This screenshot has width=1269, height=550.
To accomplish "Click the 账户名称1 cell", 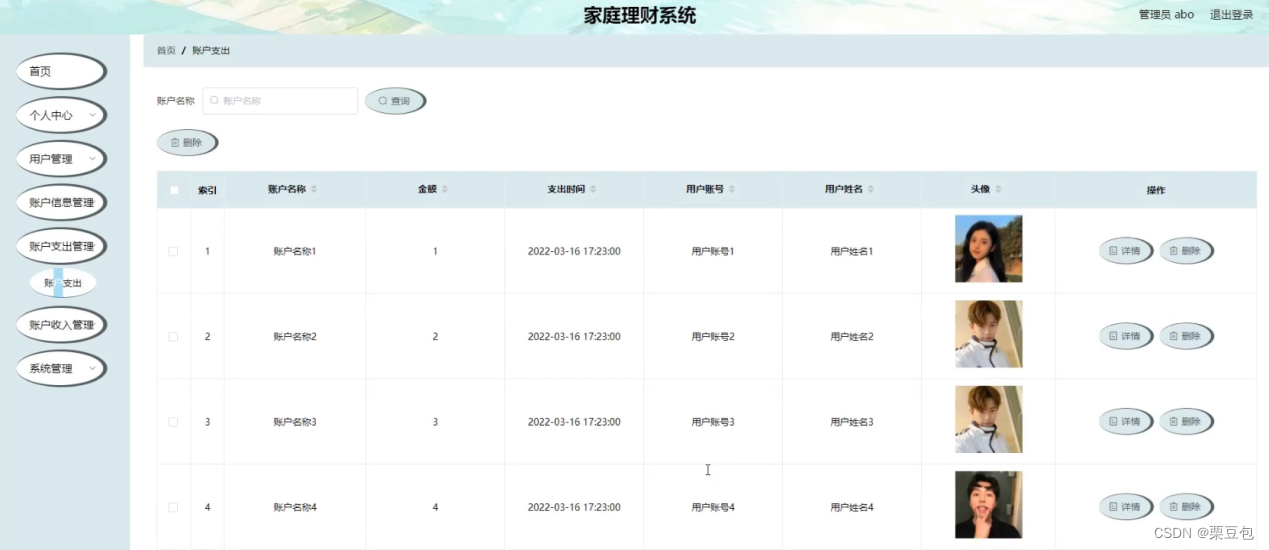I will 295,251.
